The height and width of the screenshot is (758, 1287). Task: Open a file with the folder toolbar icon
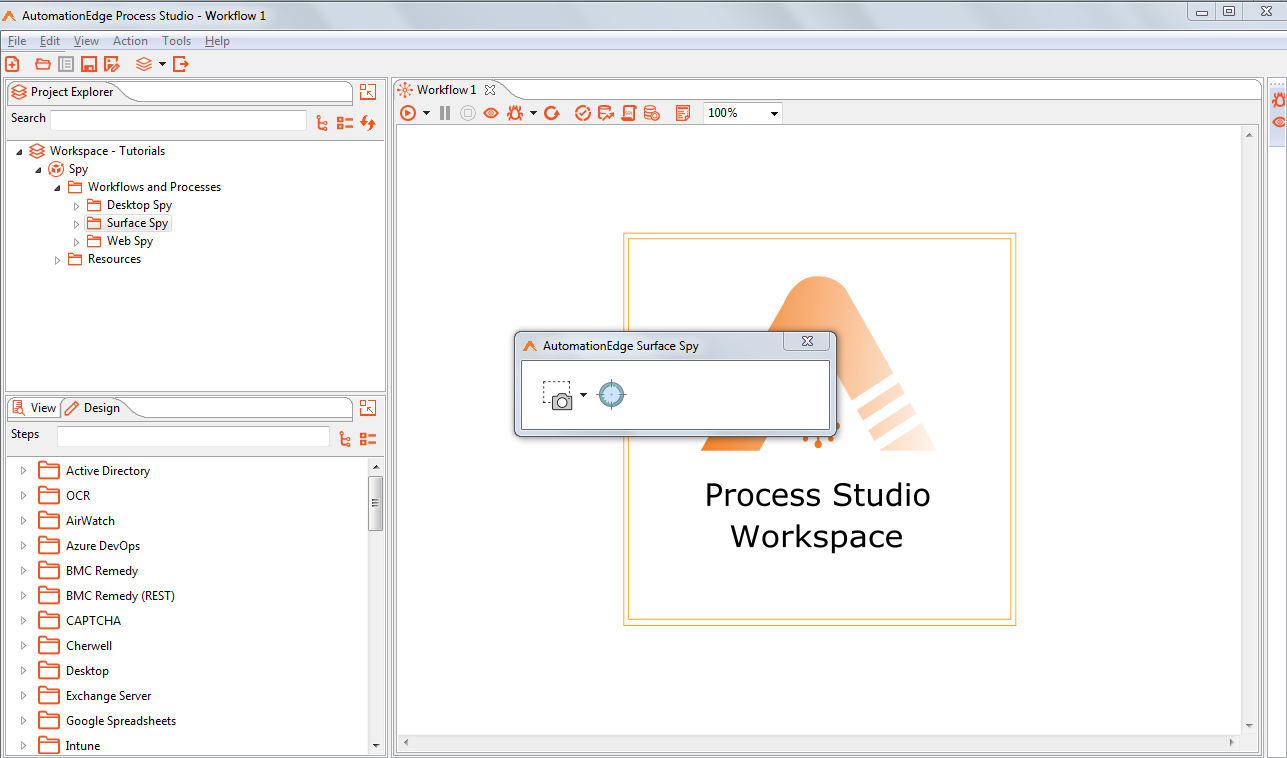click(x=42, y=64)
